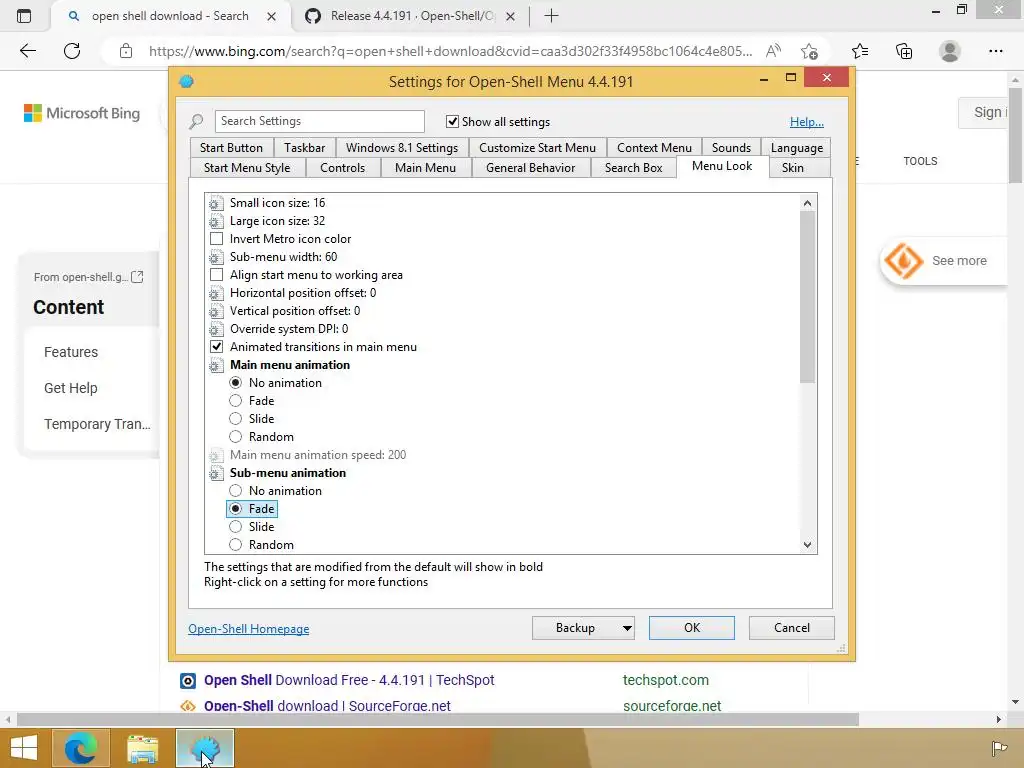Select Slide under Sub-menu animation
The width and height of the screenshot is (1024, 768).
pos(235,527)
